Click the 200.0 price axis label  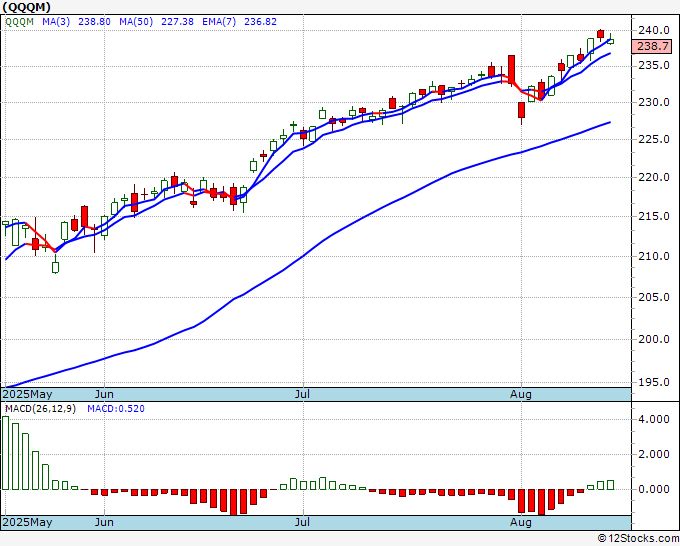pyautogui.click(x=654, y=340)
